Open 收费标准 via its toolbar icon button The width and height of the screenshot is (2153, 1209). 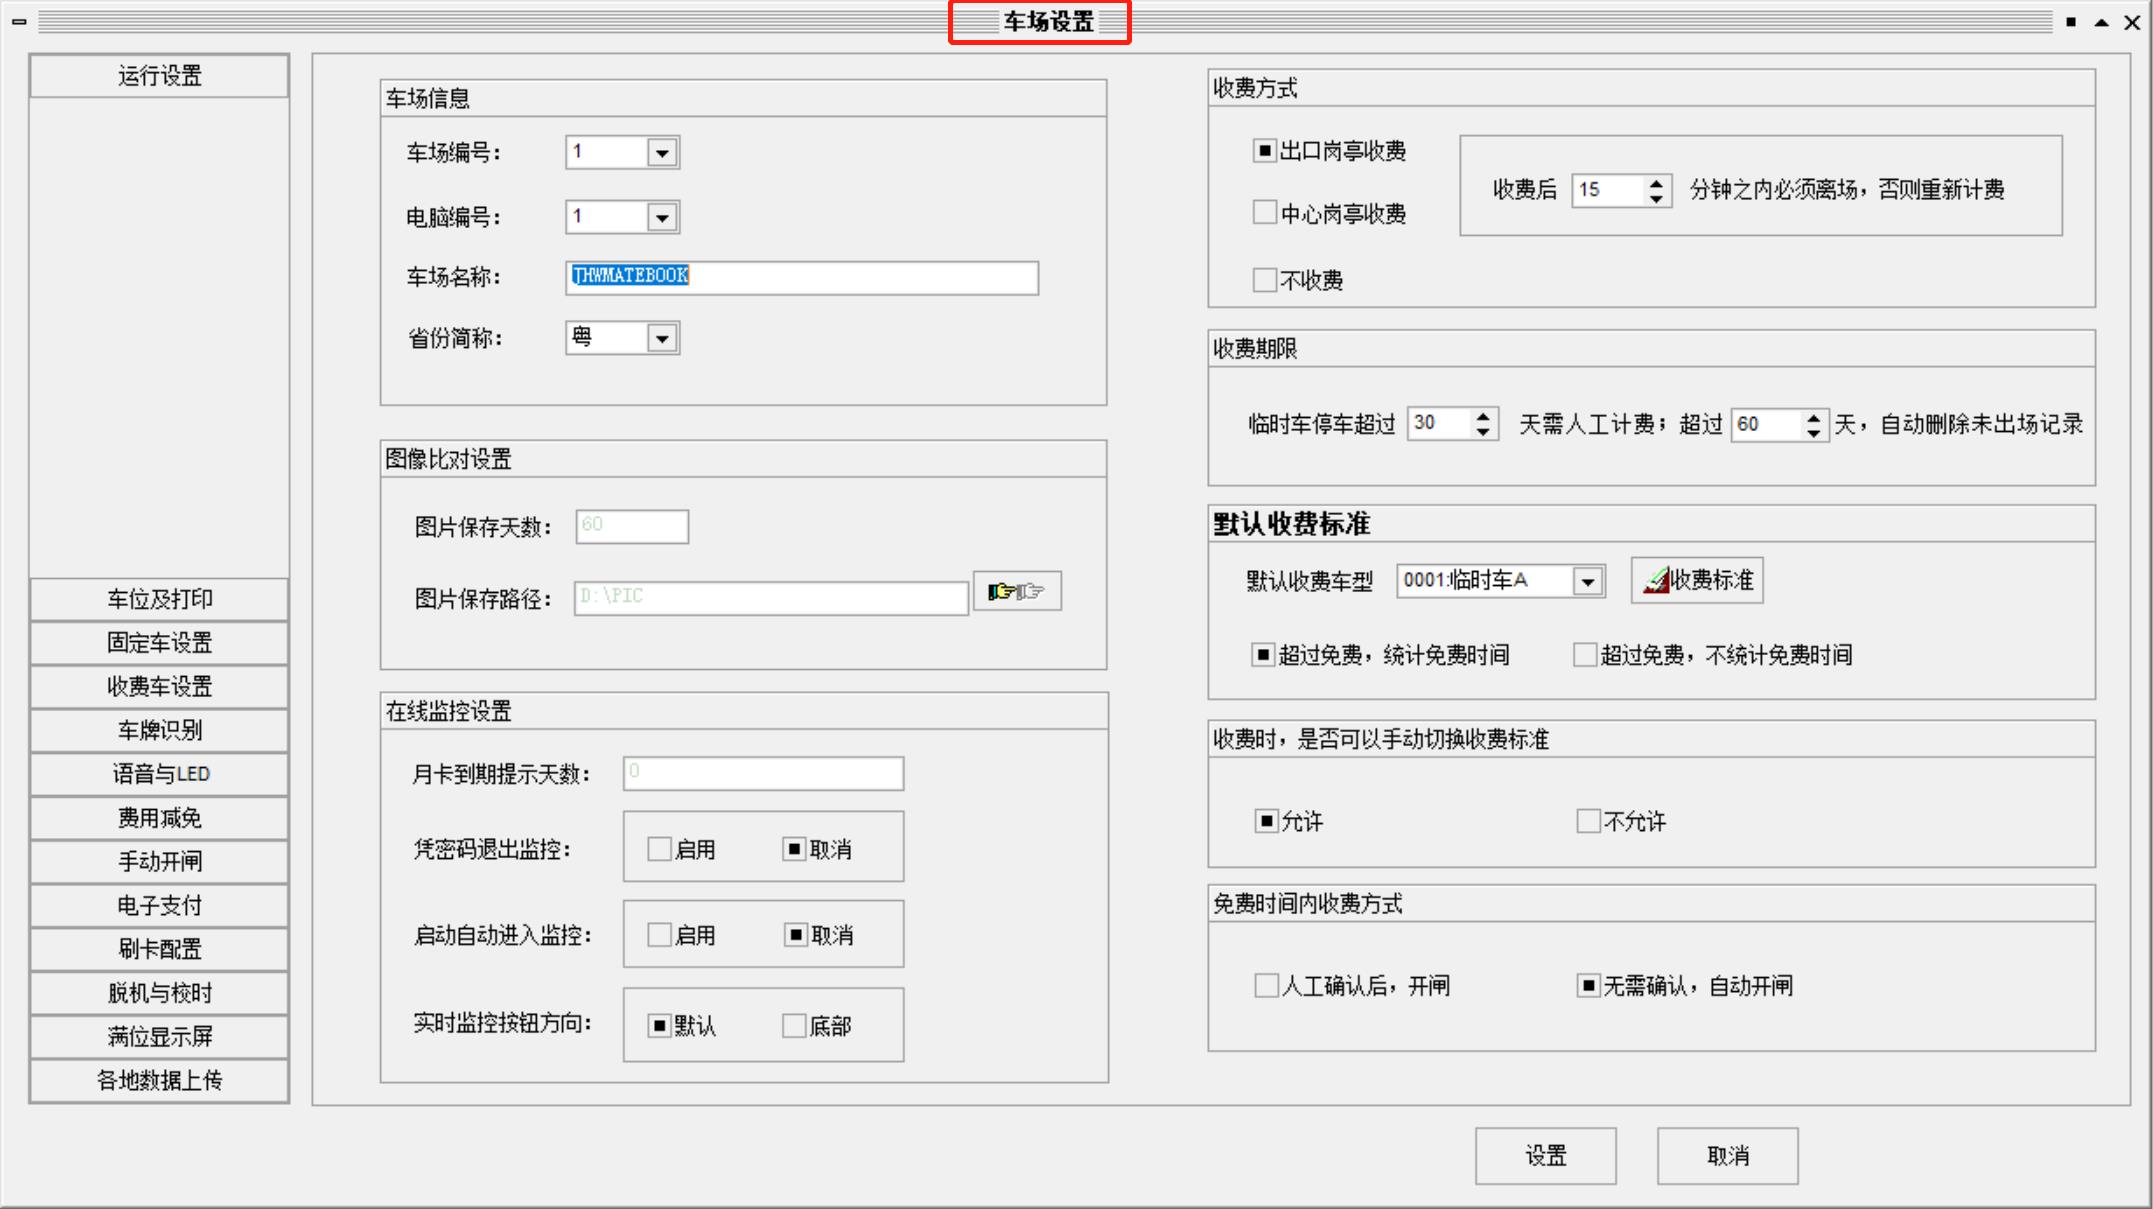[1696, 580]
